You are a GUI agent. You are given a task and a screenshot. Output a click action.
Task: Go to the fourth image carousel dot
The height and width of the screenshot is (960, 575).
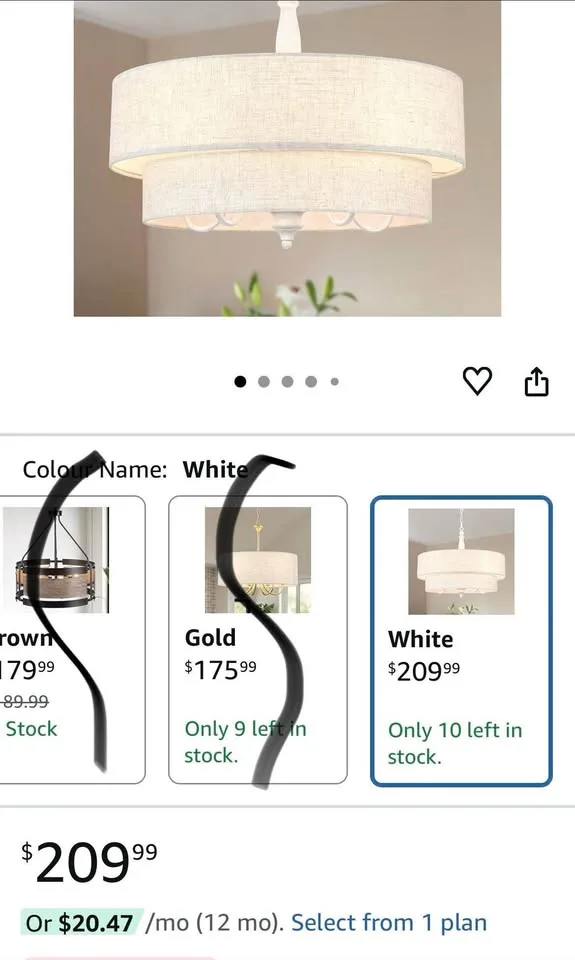(311, 381)
